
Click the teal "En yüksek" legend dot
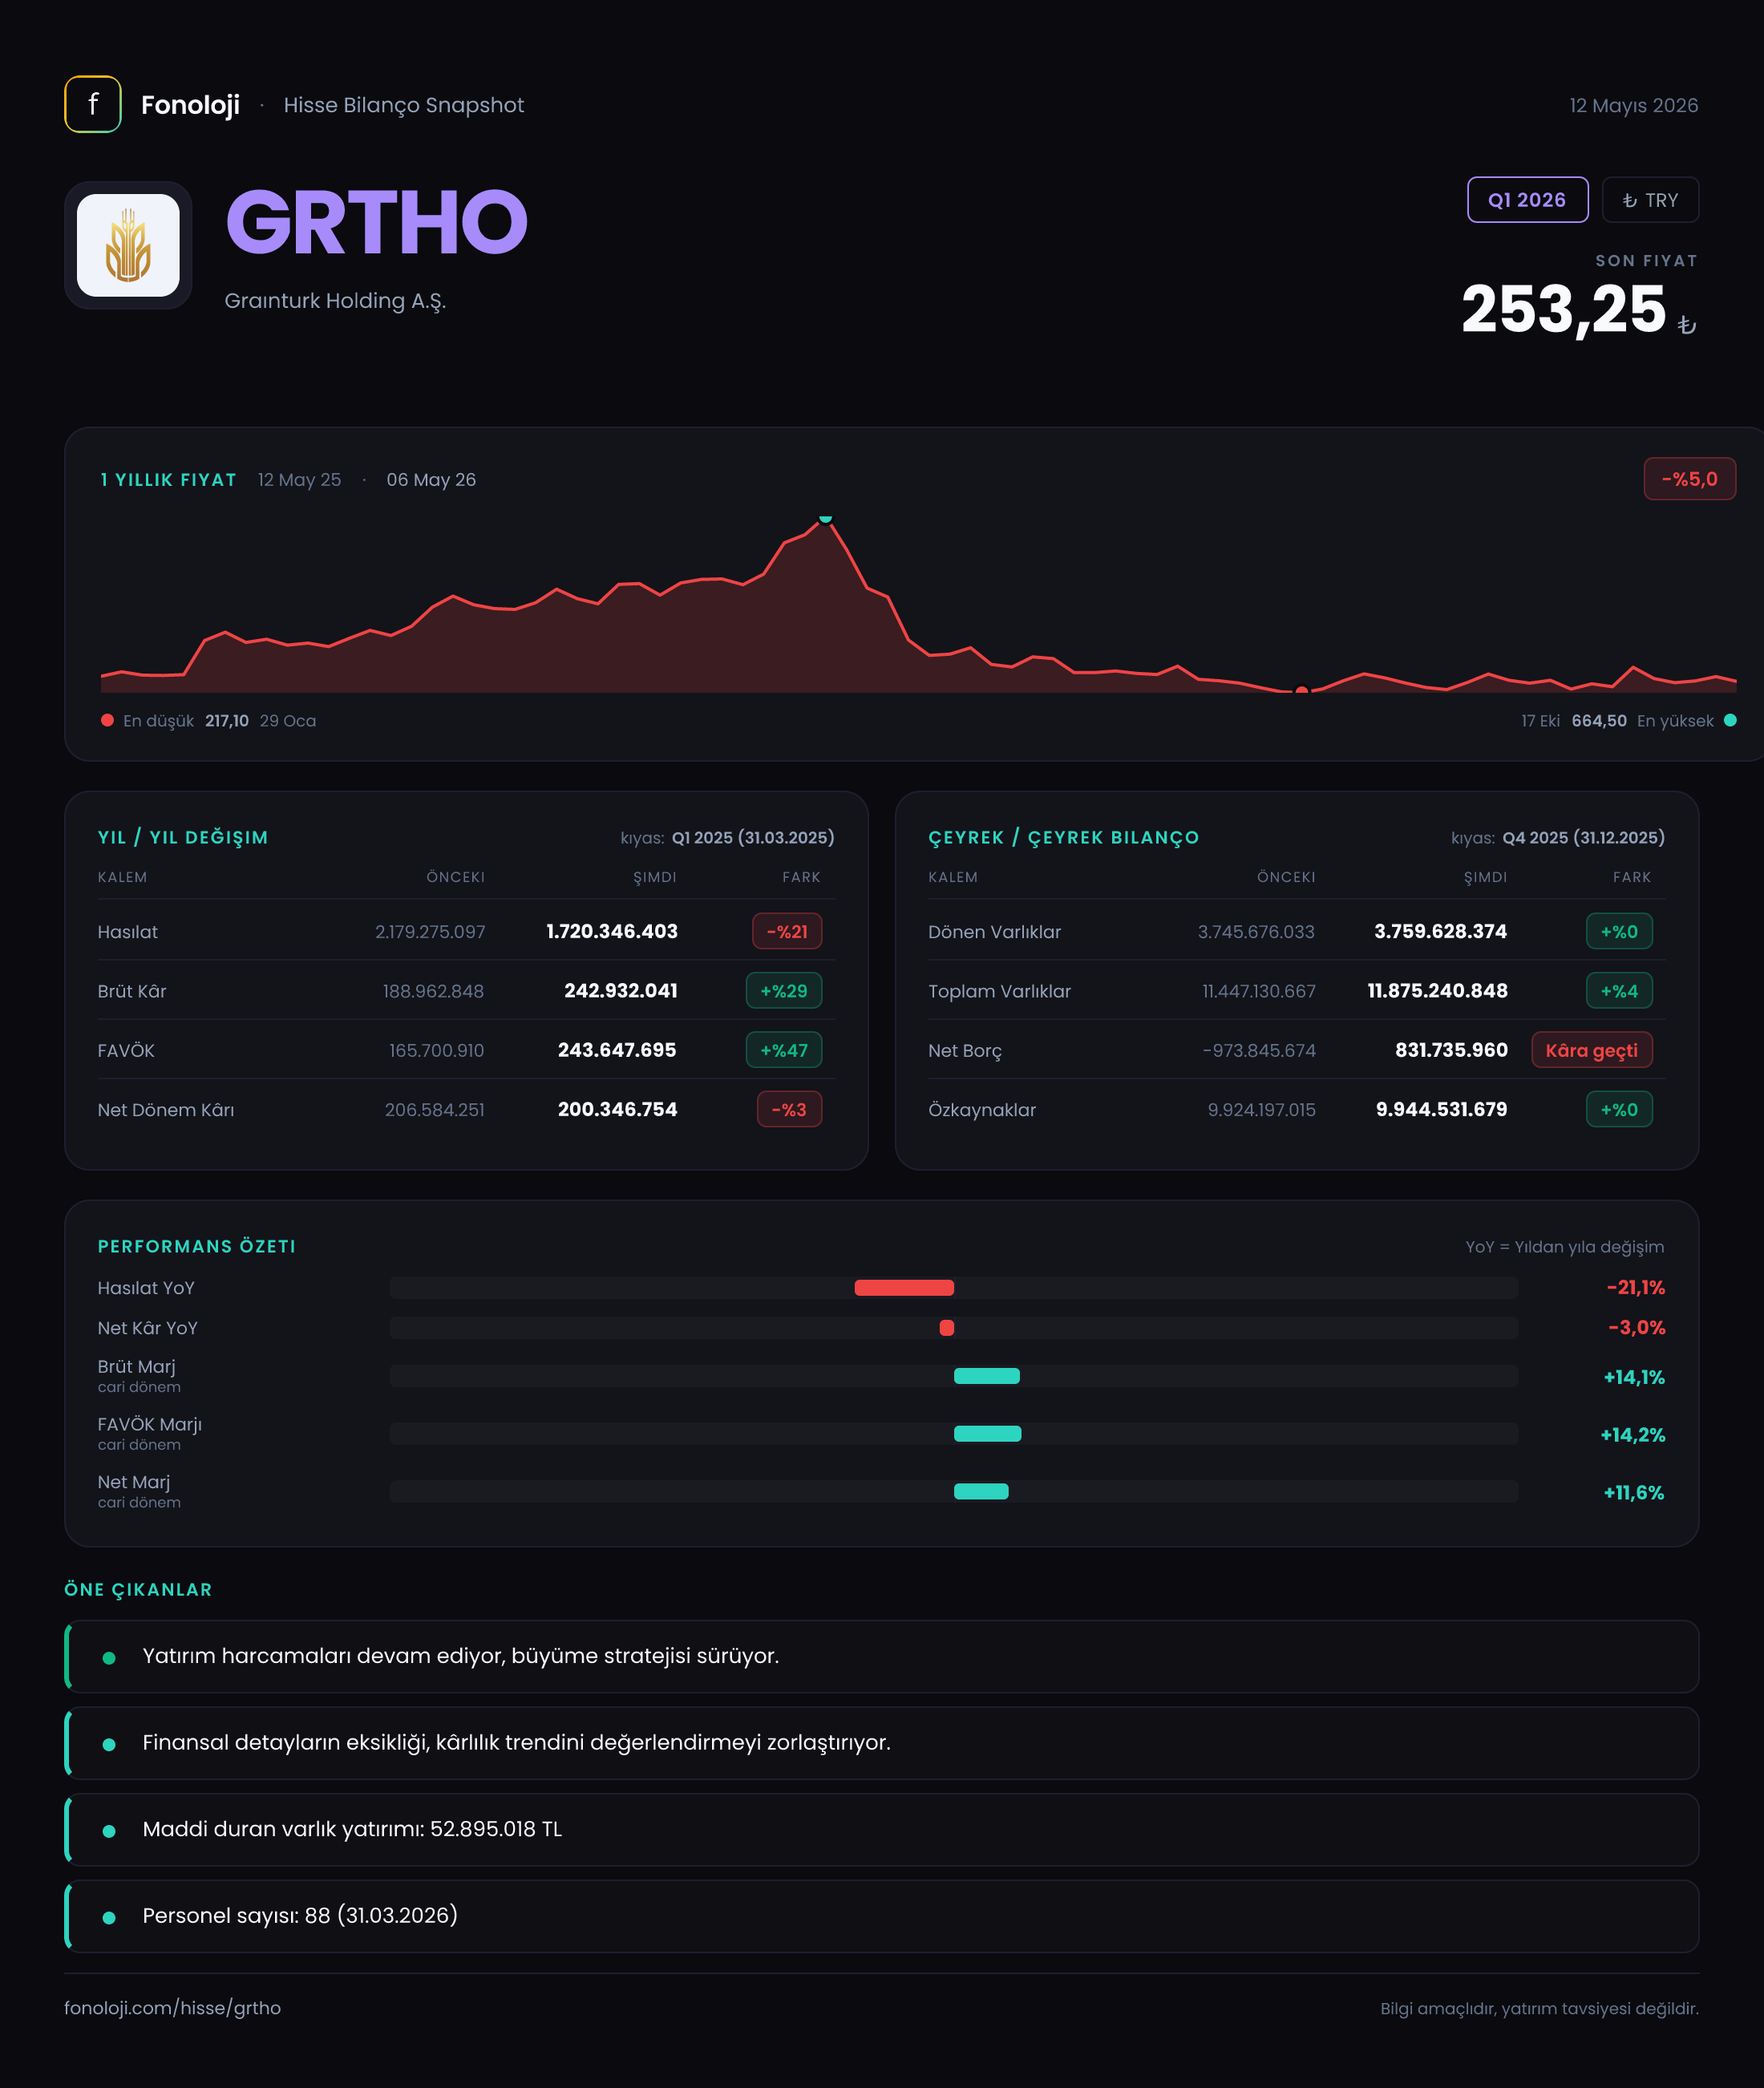pos(1730,720)
